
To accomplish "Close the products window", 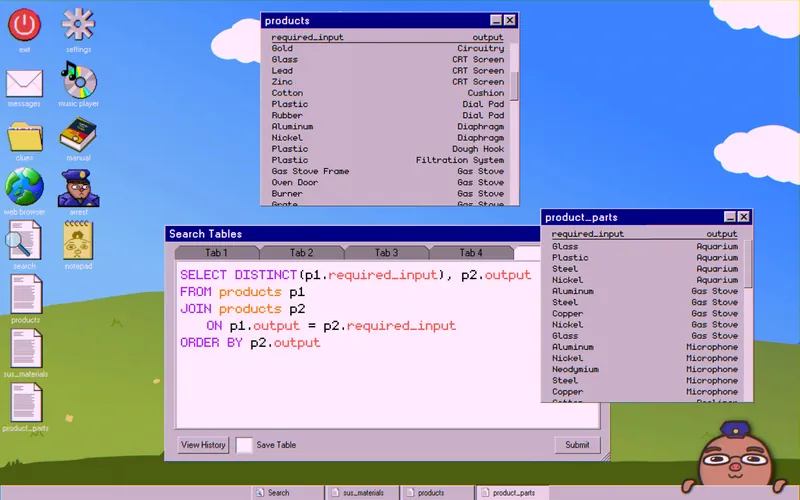I will pos(510,20).
